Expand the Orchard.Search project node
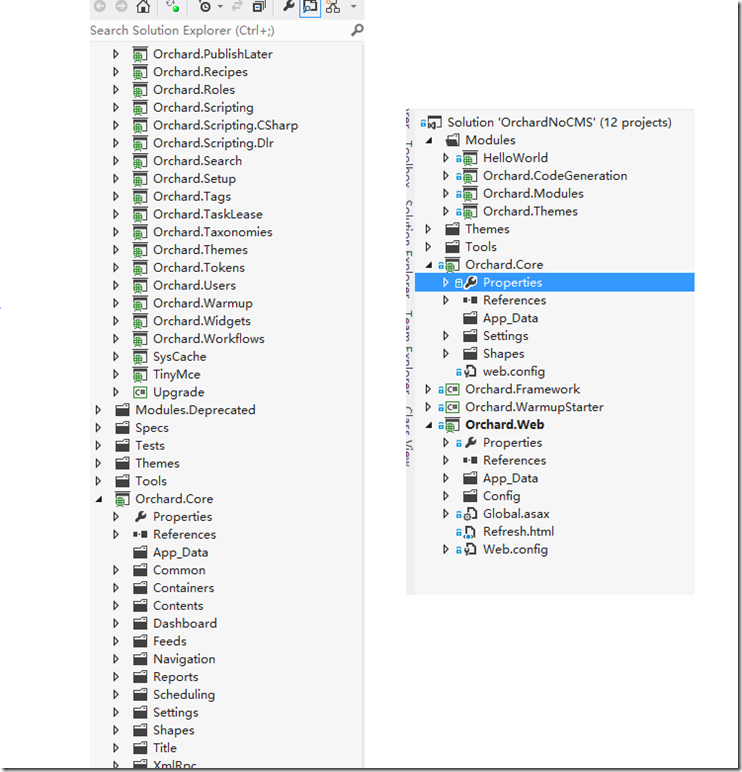 click(116, 161)
